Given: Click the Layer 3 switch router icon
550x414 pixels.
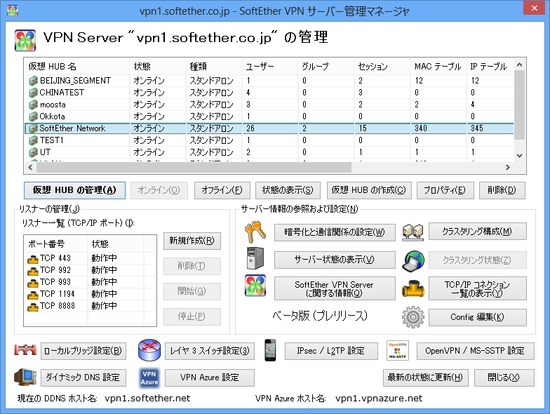Looking at the screenshot, I should coord(149,350).
